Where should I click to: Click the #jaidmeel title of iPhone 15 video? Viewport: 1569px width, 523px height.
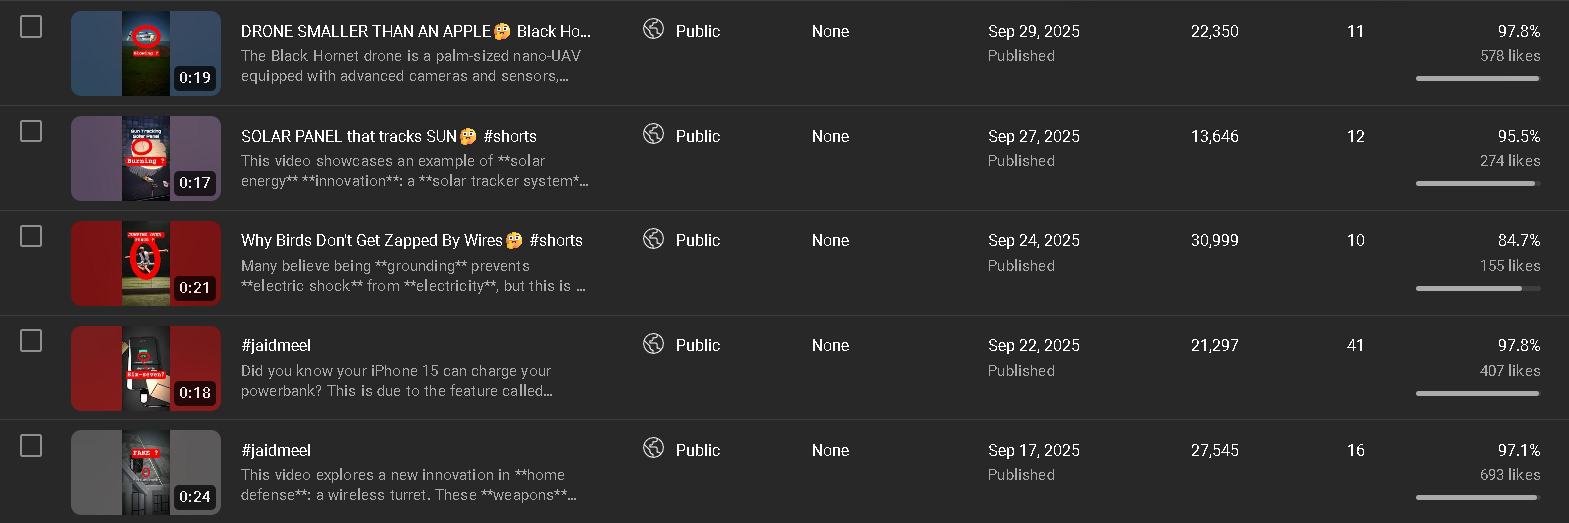(276, 345)
